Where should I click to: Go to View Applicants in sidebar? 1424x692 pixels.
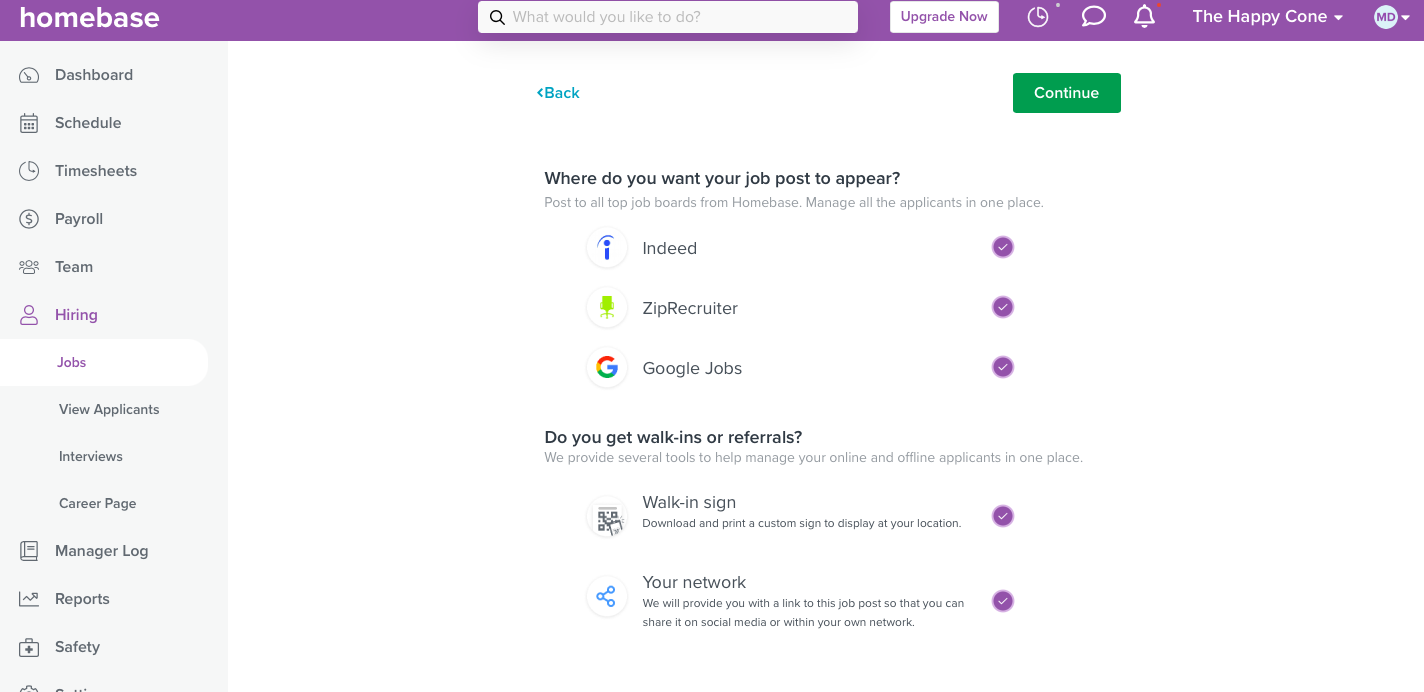[x=109, y=409]
